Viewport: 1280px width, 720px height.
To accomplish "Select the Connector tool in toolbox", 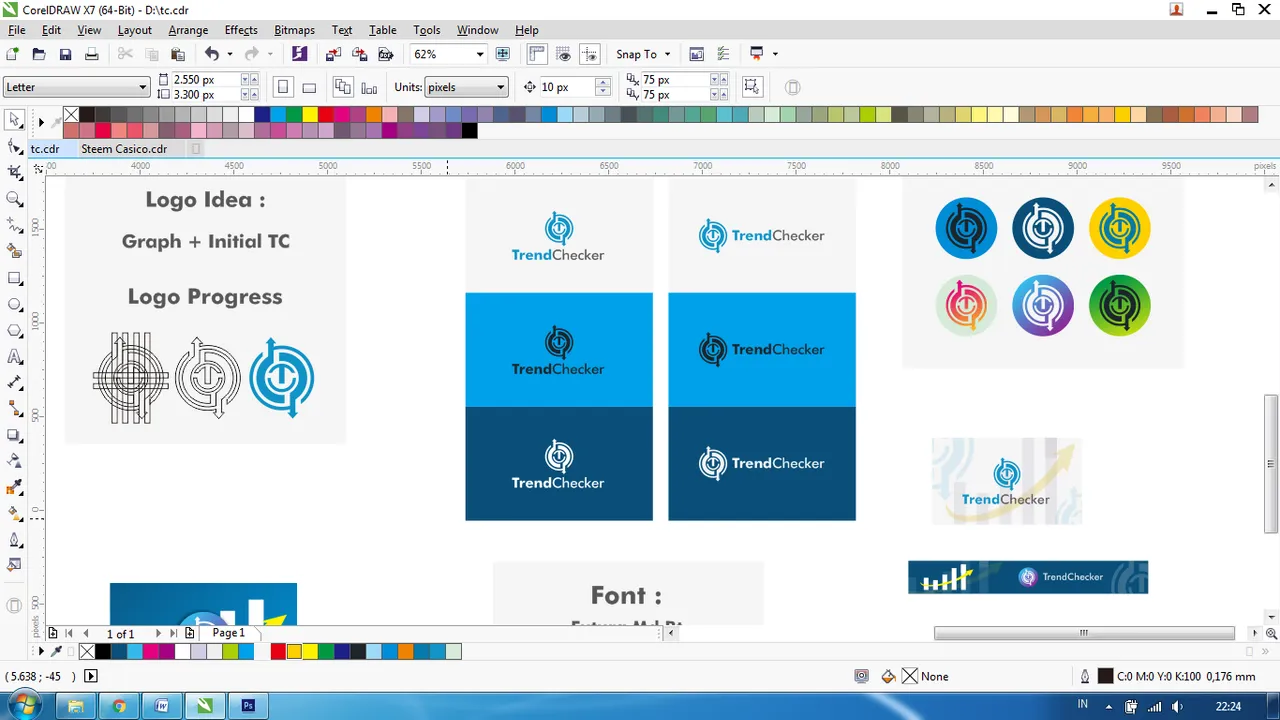I will point(14,409).
